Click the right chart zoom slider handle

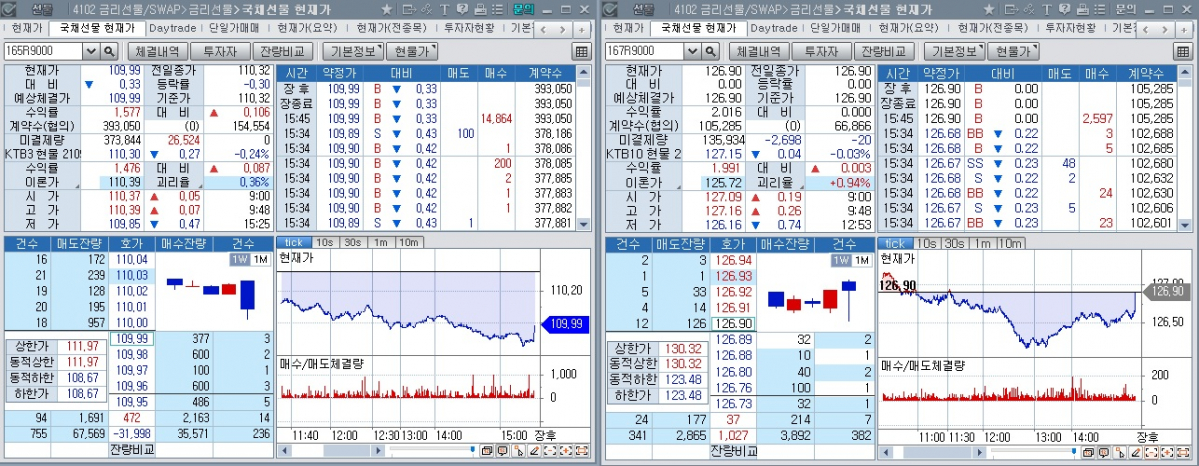coord(1074,451)
